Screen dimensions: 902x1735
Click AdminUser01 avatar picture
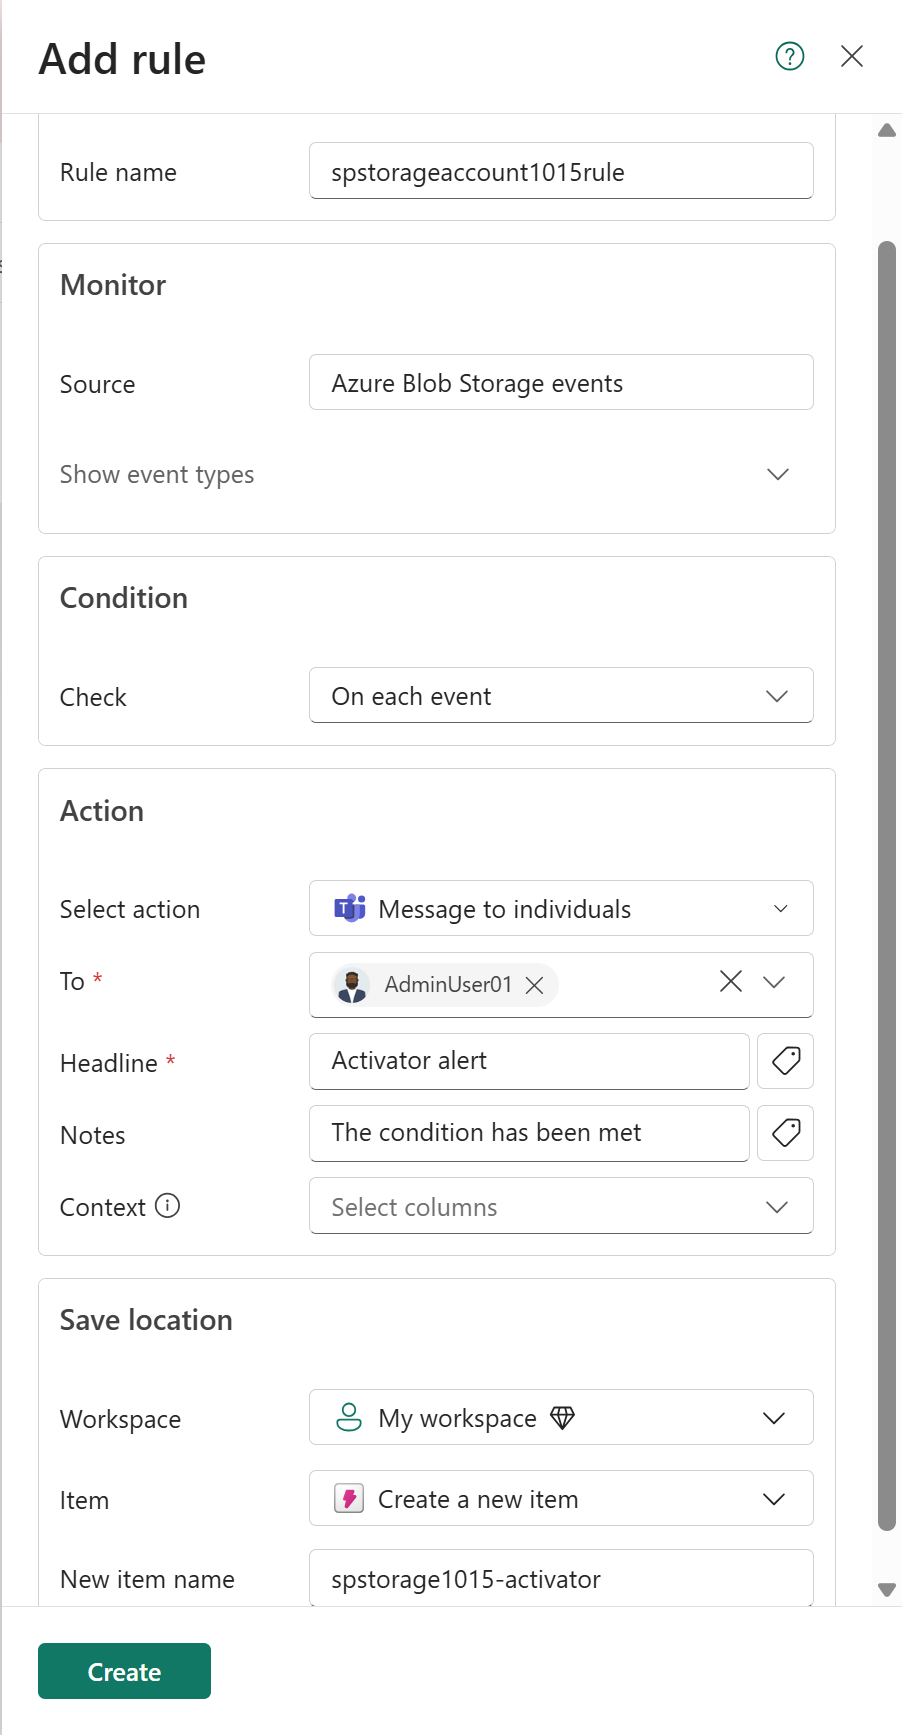point(352,985)
